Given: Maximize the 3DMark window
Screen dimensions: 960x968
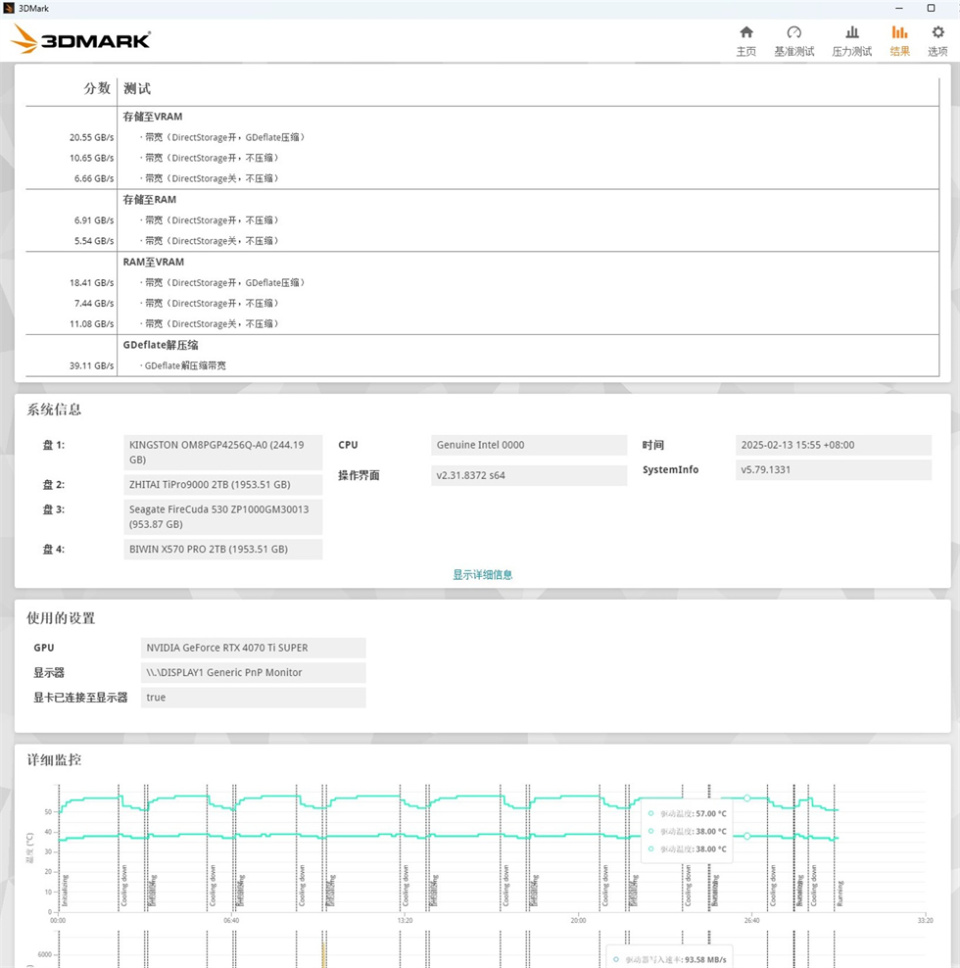Looking at the screenshot, I should [x=931, y=8].
